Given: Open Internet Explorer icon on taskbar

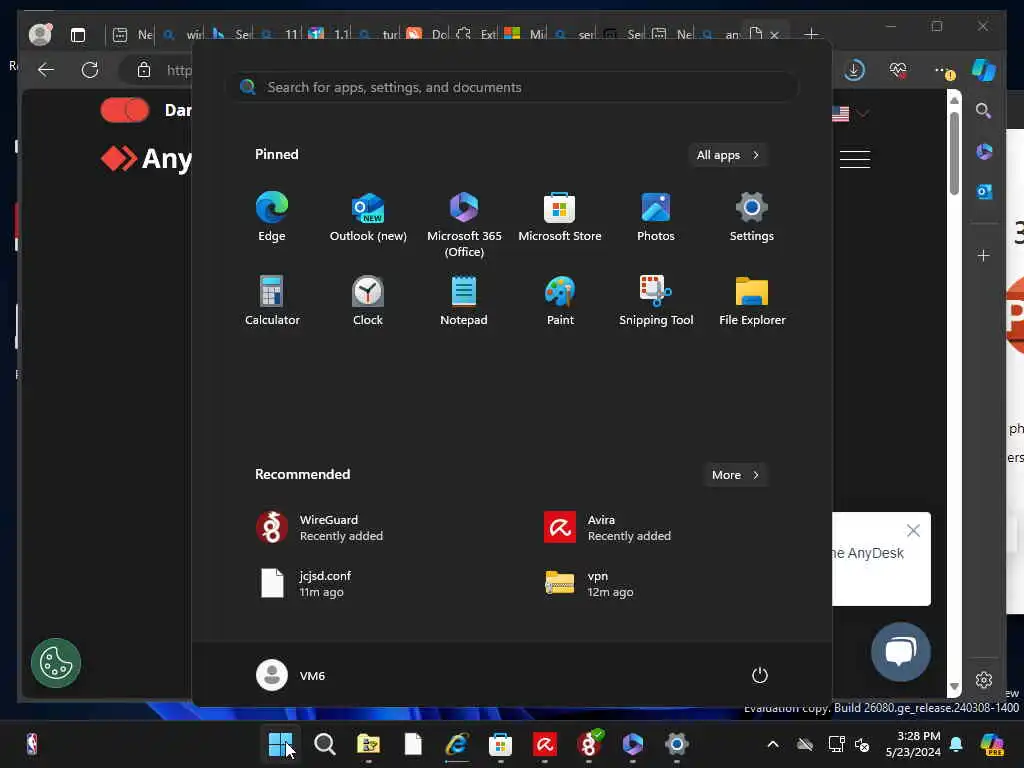Looking at the screenshot, I should pyautogui.click(x=456, y=744).
